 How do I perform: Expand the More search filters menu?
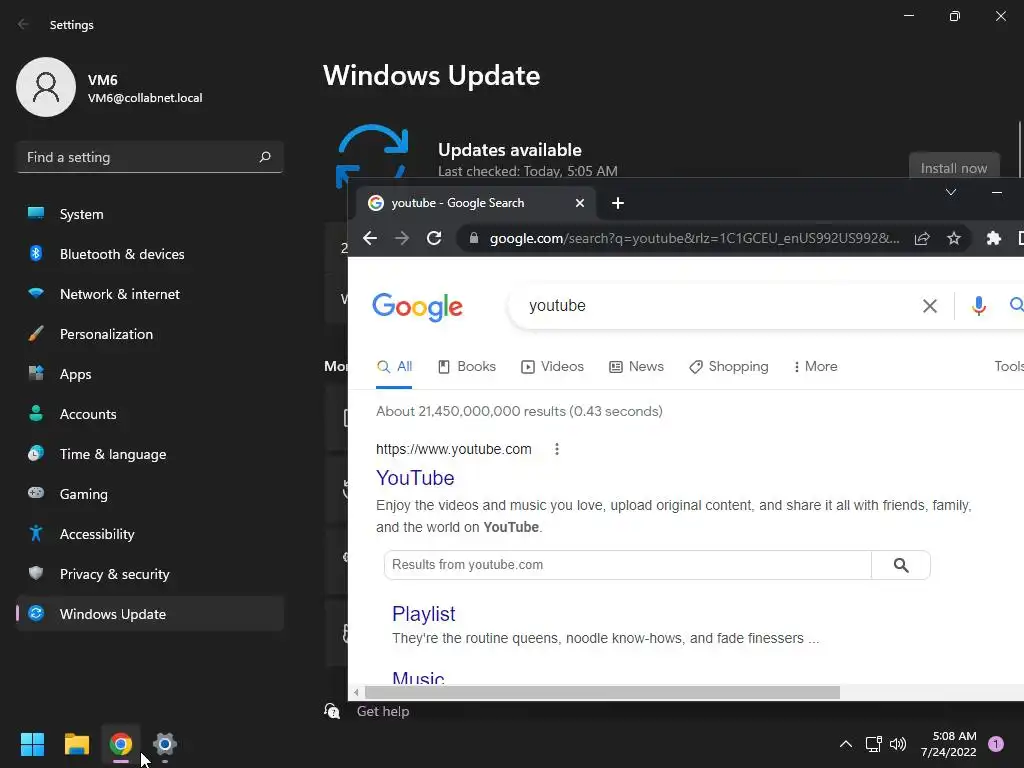(x=816, y=367)
